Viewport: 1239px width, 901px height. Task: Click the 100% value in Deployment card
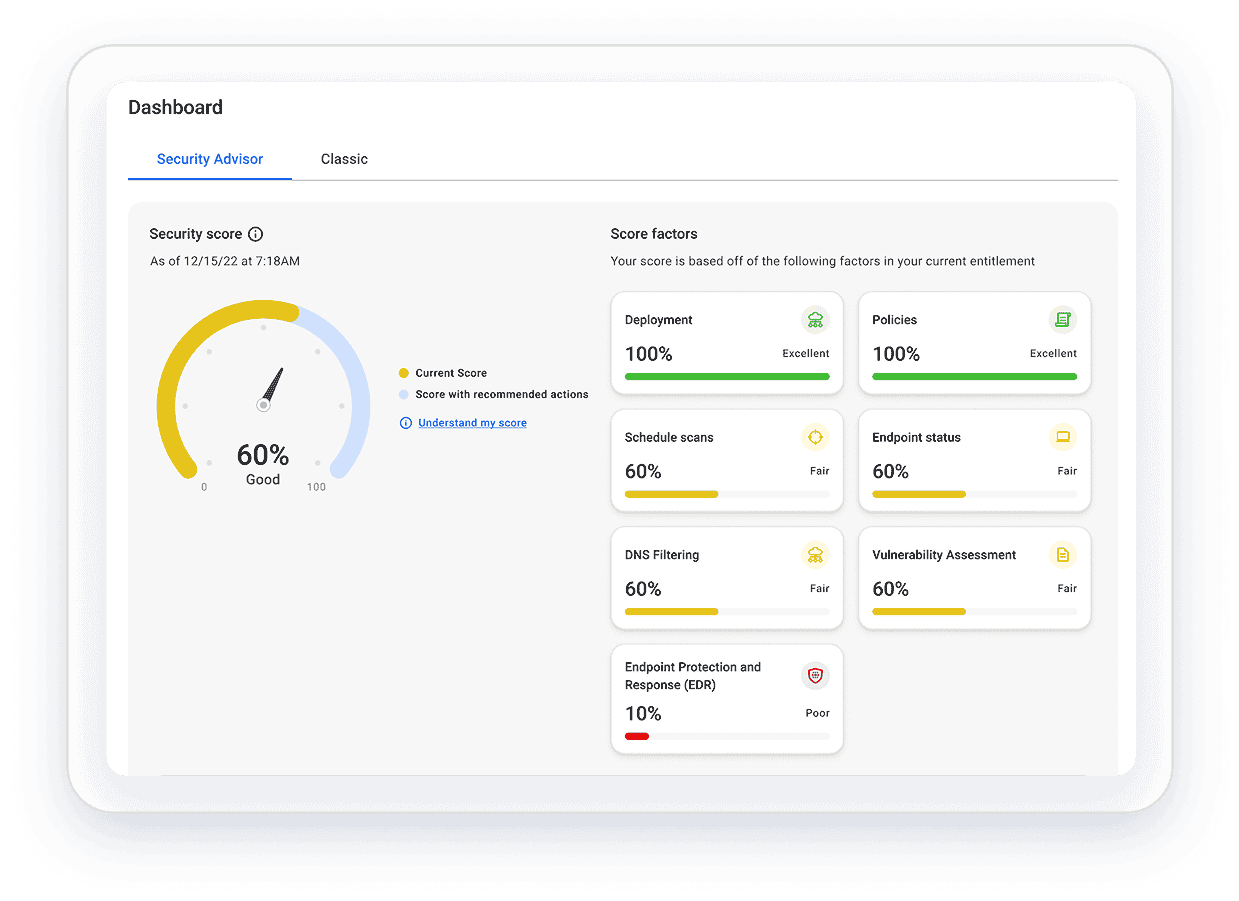pos(648,354)
